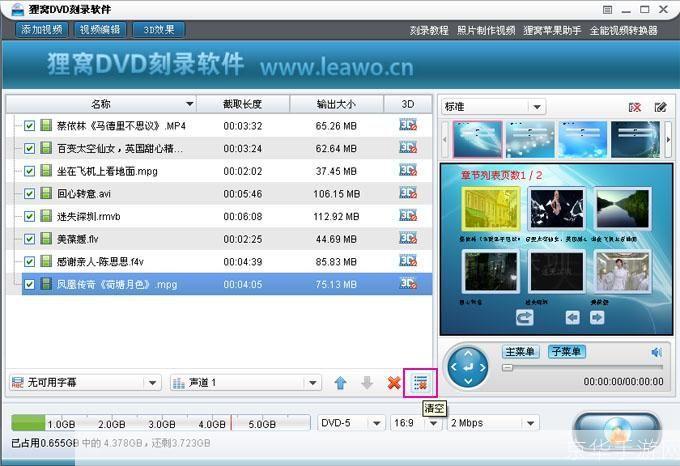The height and width of the screenshot is (466, 680).
Task: Click the 添加视频 add video button
Action: (42, 30)
